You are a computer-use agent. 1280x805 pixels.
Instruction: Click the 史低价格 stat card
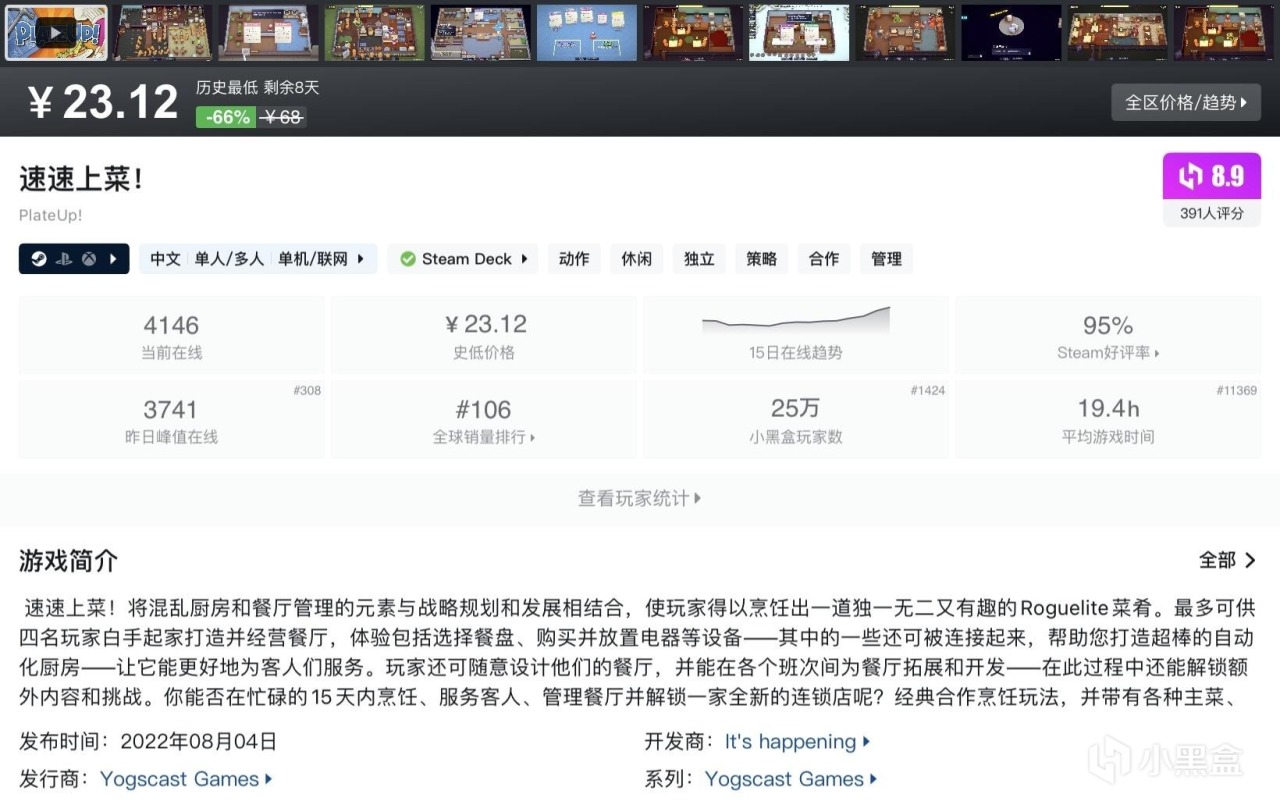click(x=484, y=335)
